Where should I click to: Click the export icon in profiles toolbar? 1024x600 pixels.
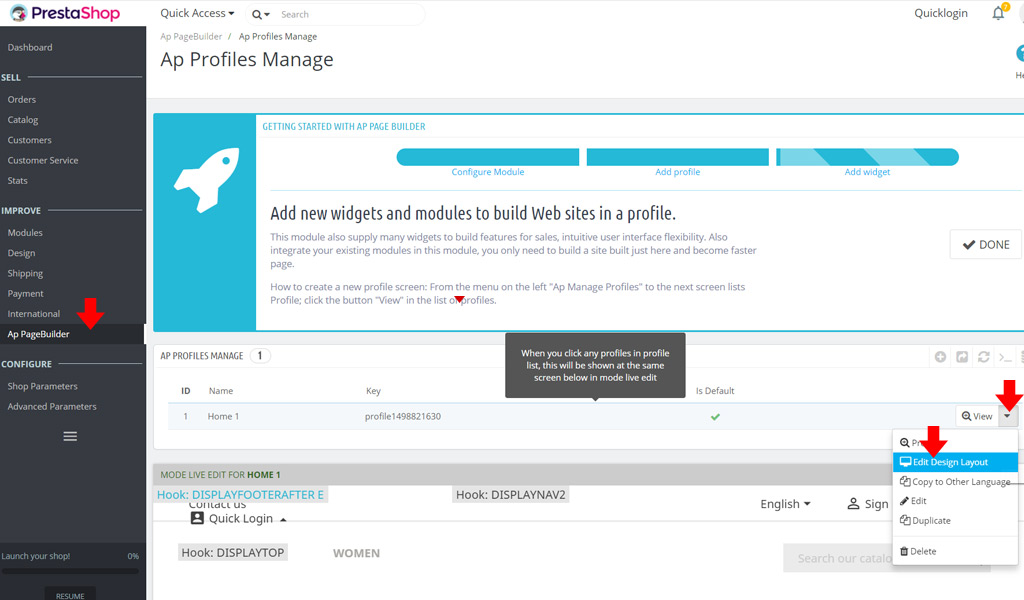962,356
